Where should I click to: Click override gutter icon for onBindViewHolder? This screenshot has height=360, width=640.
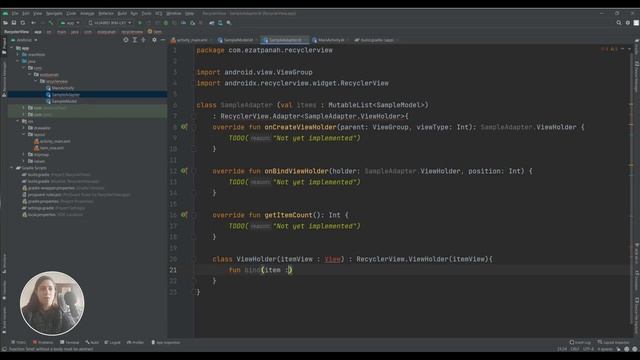[x=184, y=171]
